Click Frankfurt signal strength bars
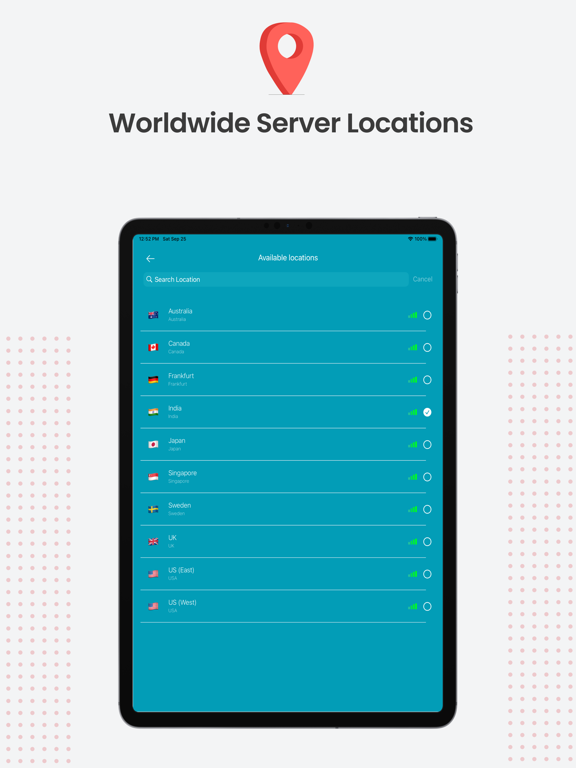 coord(412,380)
